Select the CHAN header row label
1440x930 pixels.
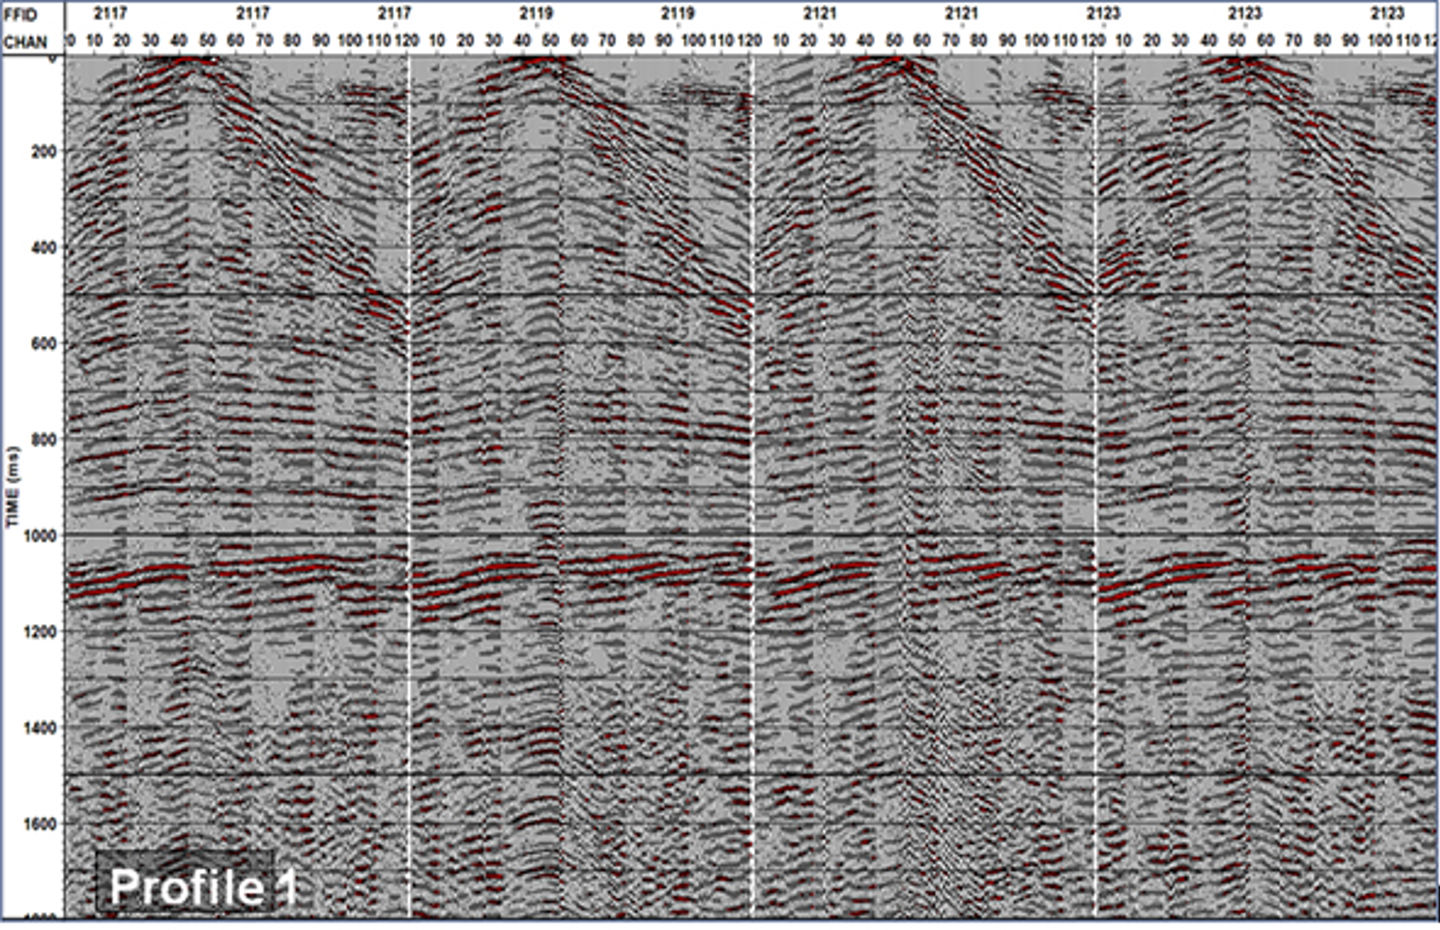coord(25,43)
